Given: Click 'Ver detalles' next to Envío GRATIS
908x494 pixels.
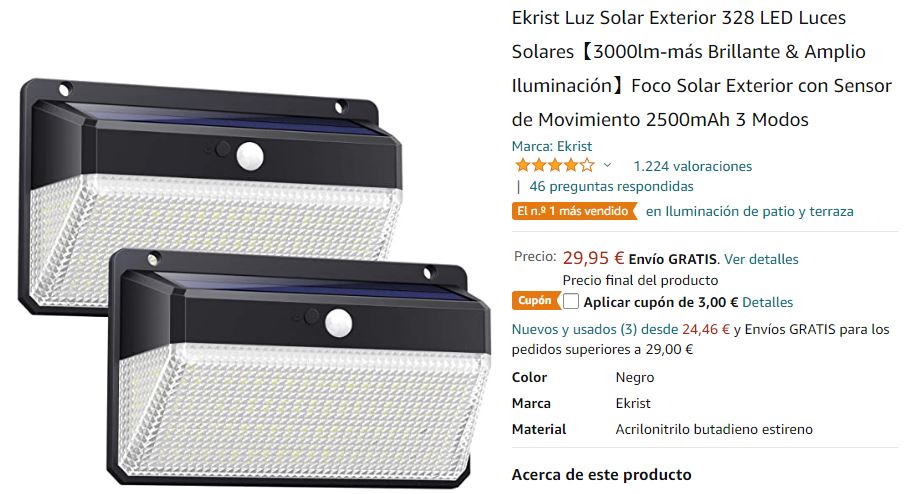Looking at the screenshot, I should [761, 259].
